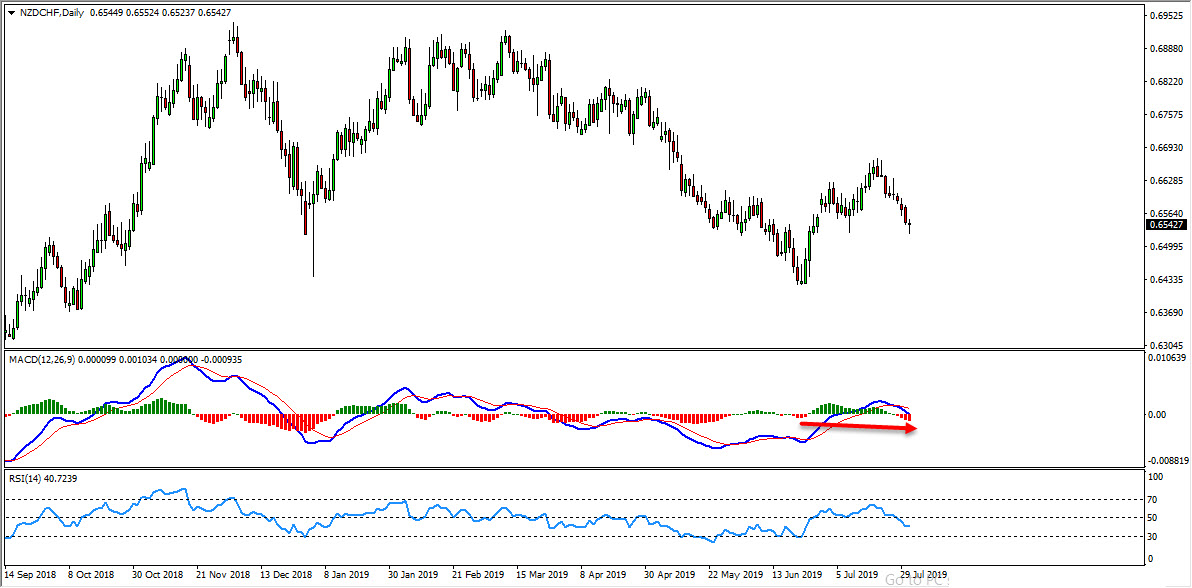Select the 8 Jan 2019 date marker
The width and height of the screenshot is (1192, 588).
(347, 576)
